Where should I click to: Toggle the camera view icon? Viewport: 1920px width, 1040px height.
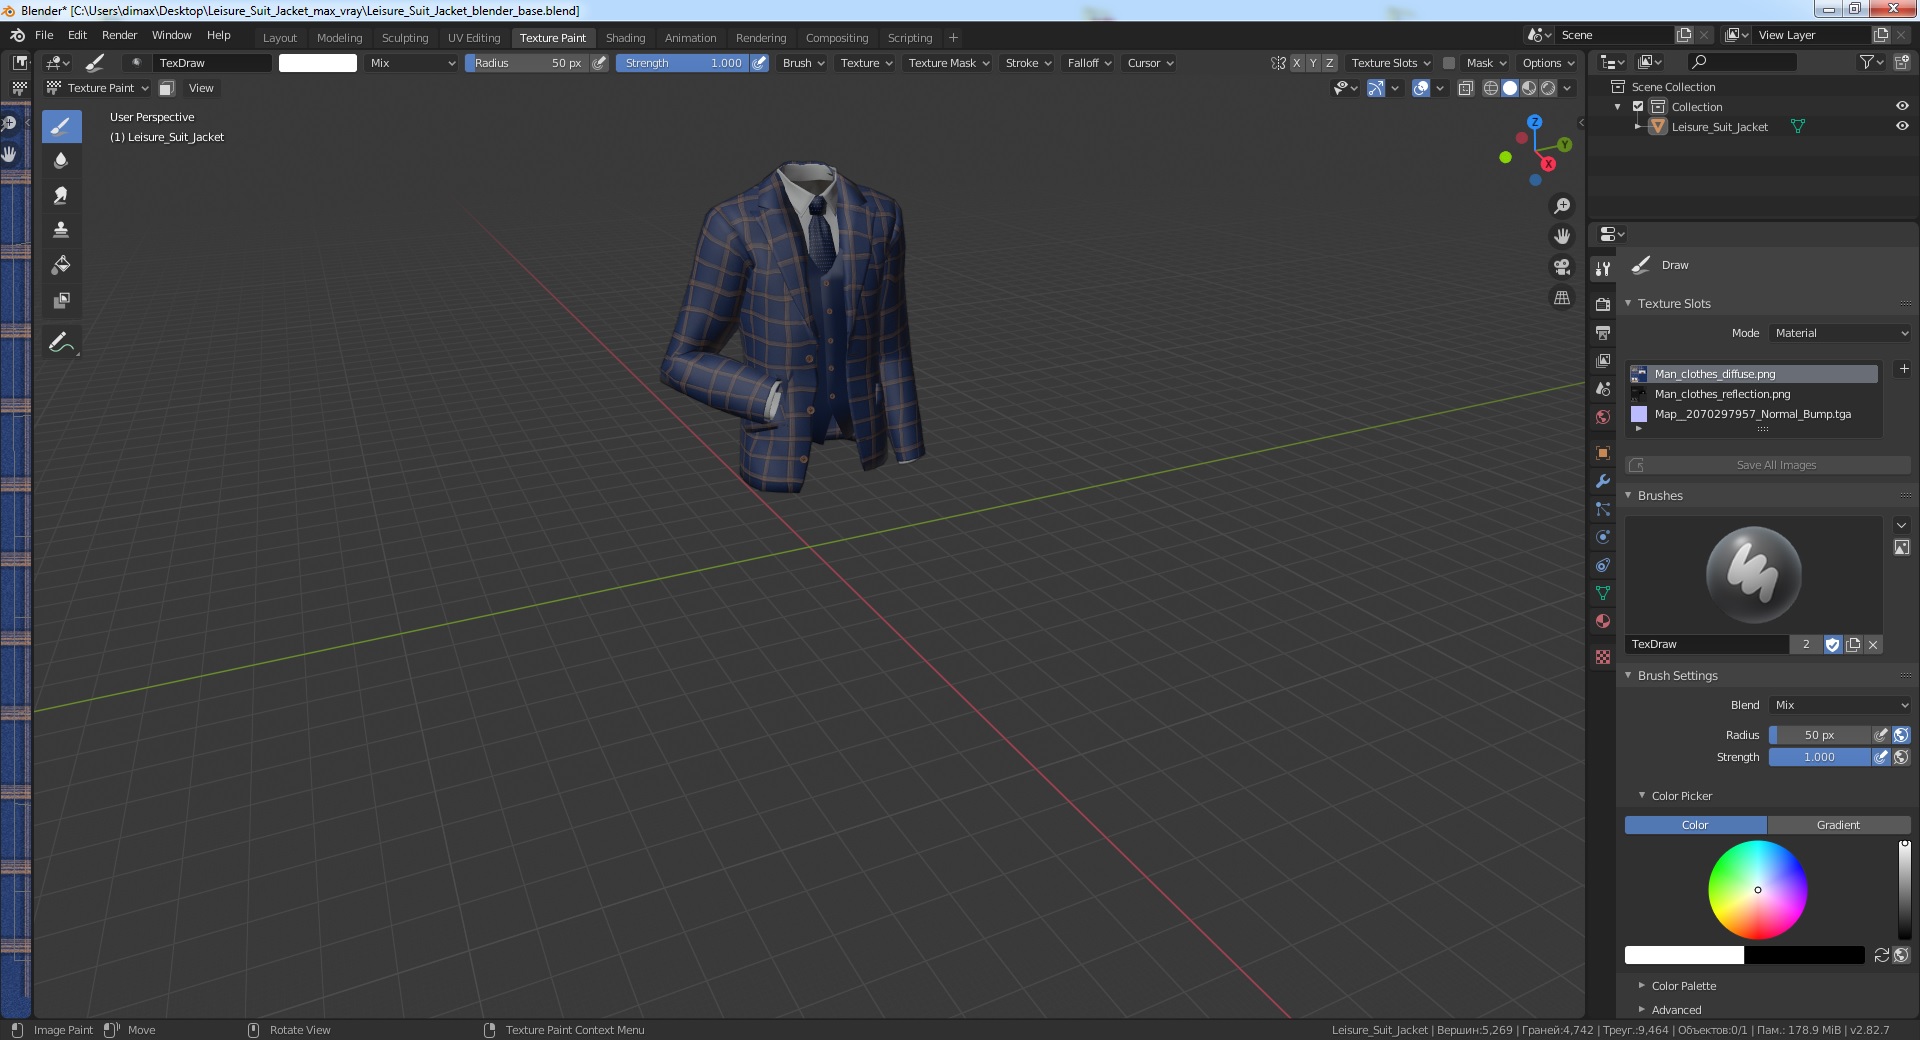tap(1561, 267)
